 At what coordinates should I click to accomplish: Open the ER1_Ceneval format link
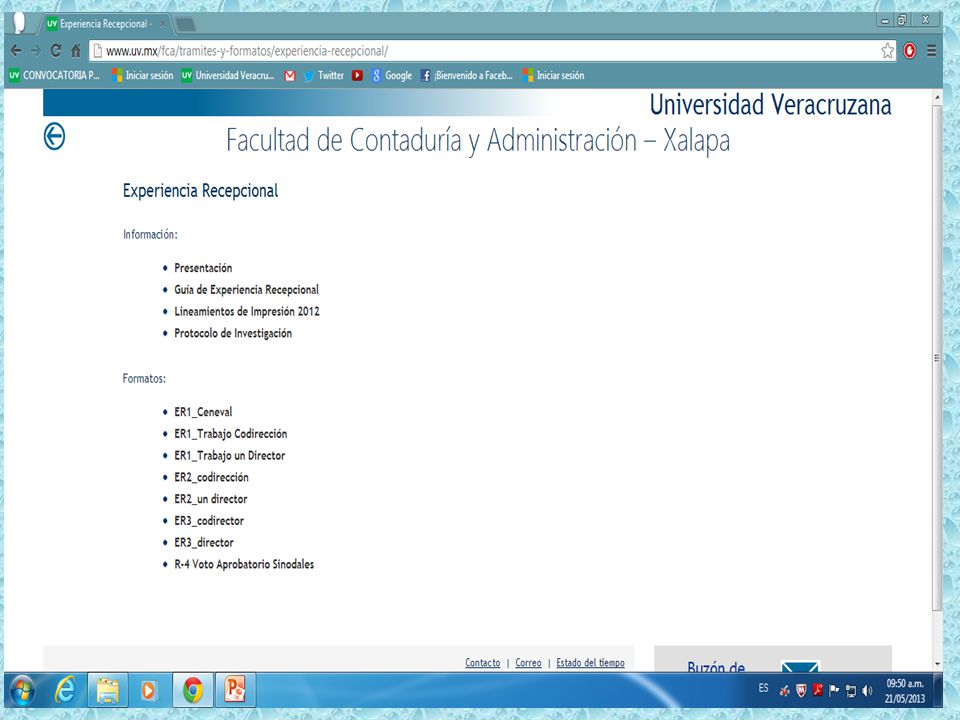203,412
